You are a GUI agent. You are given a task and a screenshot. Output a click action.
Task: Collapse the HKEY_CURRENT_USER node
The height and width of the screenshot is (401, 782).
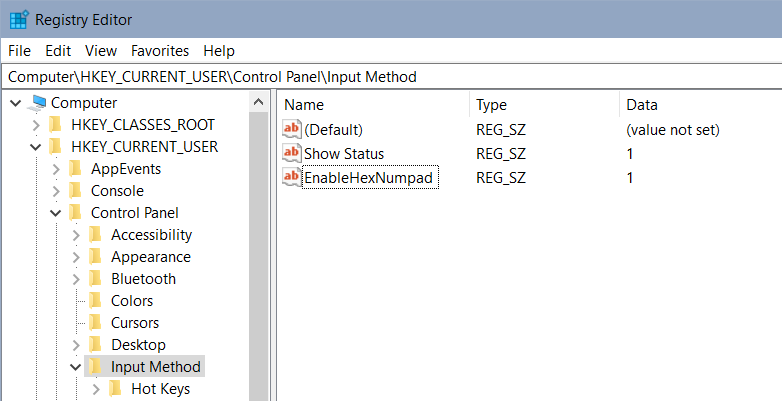(36, 147)
